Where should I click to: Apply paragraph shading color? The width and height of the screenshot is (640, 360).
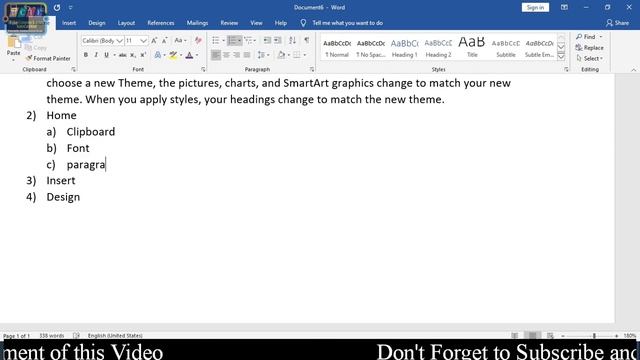[x=281, y=55]
